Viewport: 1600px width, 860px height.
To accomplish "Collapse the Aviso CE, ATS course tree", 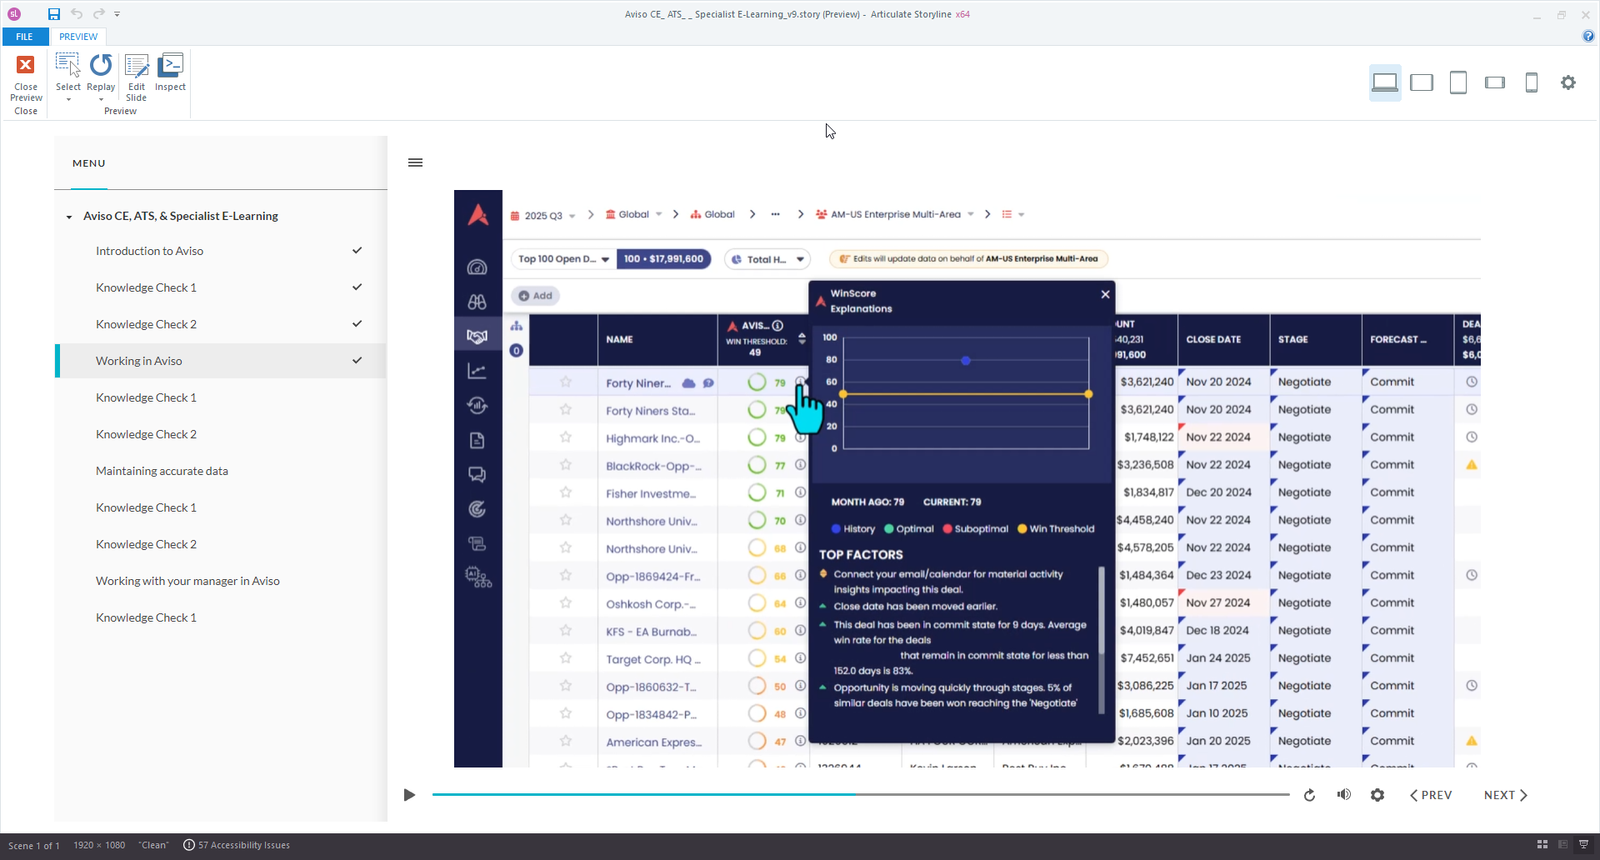I will 69,217.
